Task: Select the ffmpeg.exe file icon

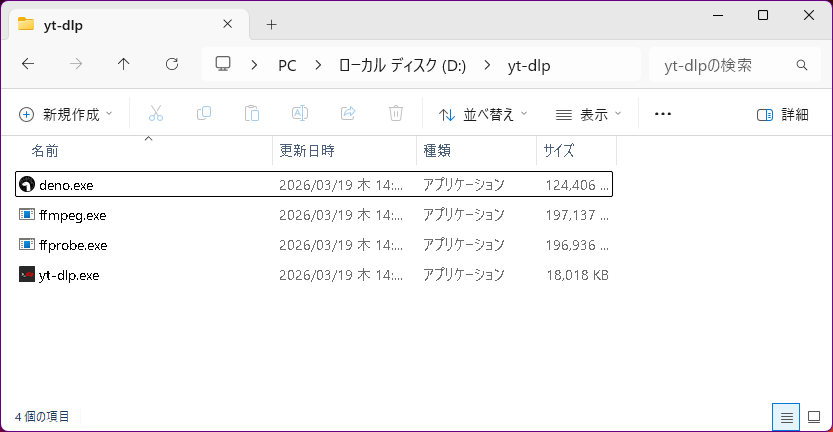Action: 27,214
